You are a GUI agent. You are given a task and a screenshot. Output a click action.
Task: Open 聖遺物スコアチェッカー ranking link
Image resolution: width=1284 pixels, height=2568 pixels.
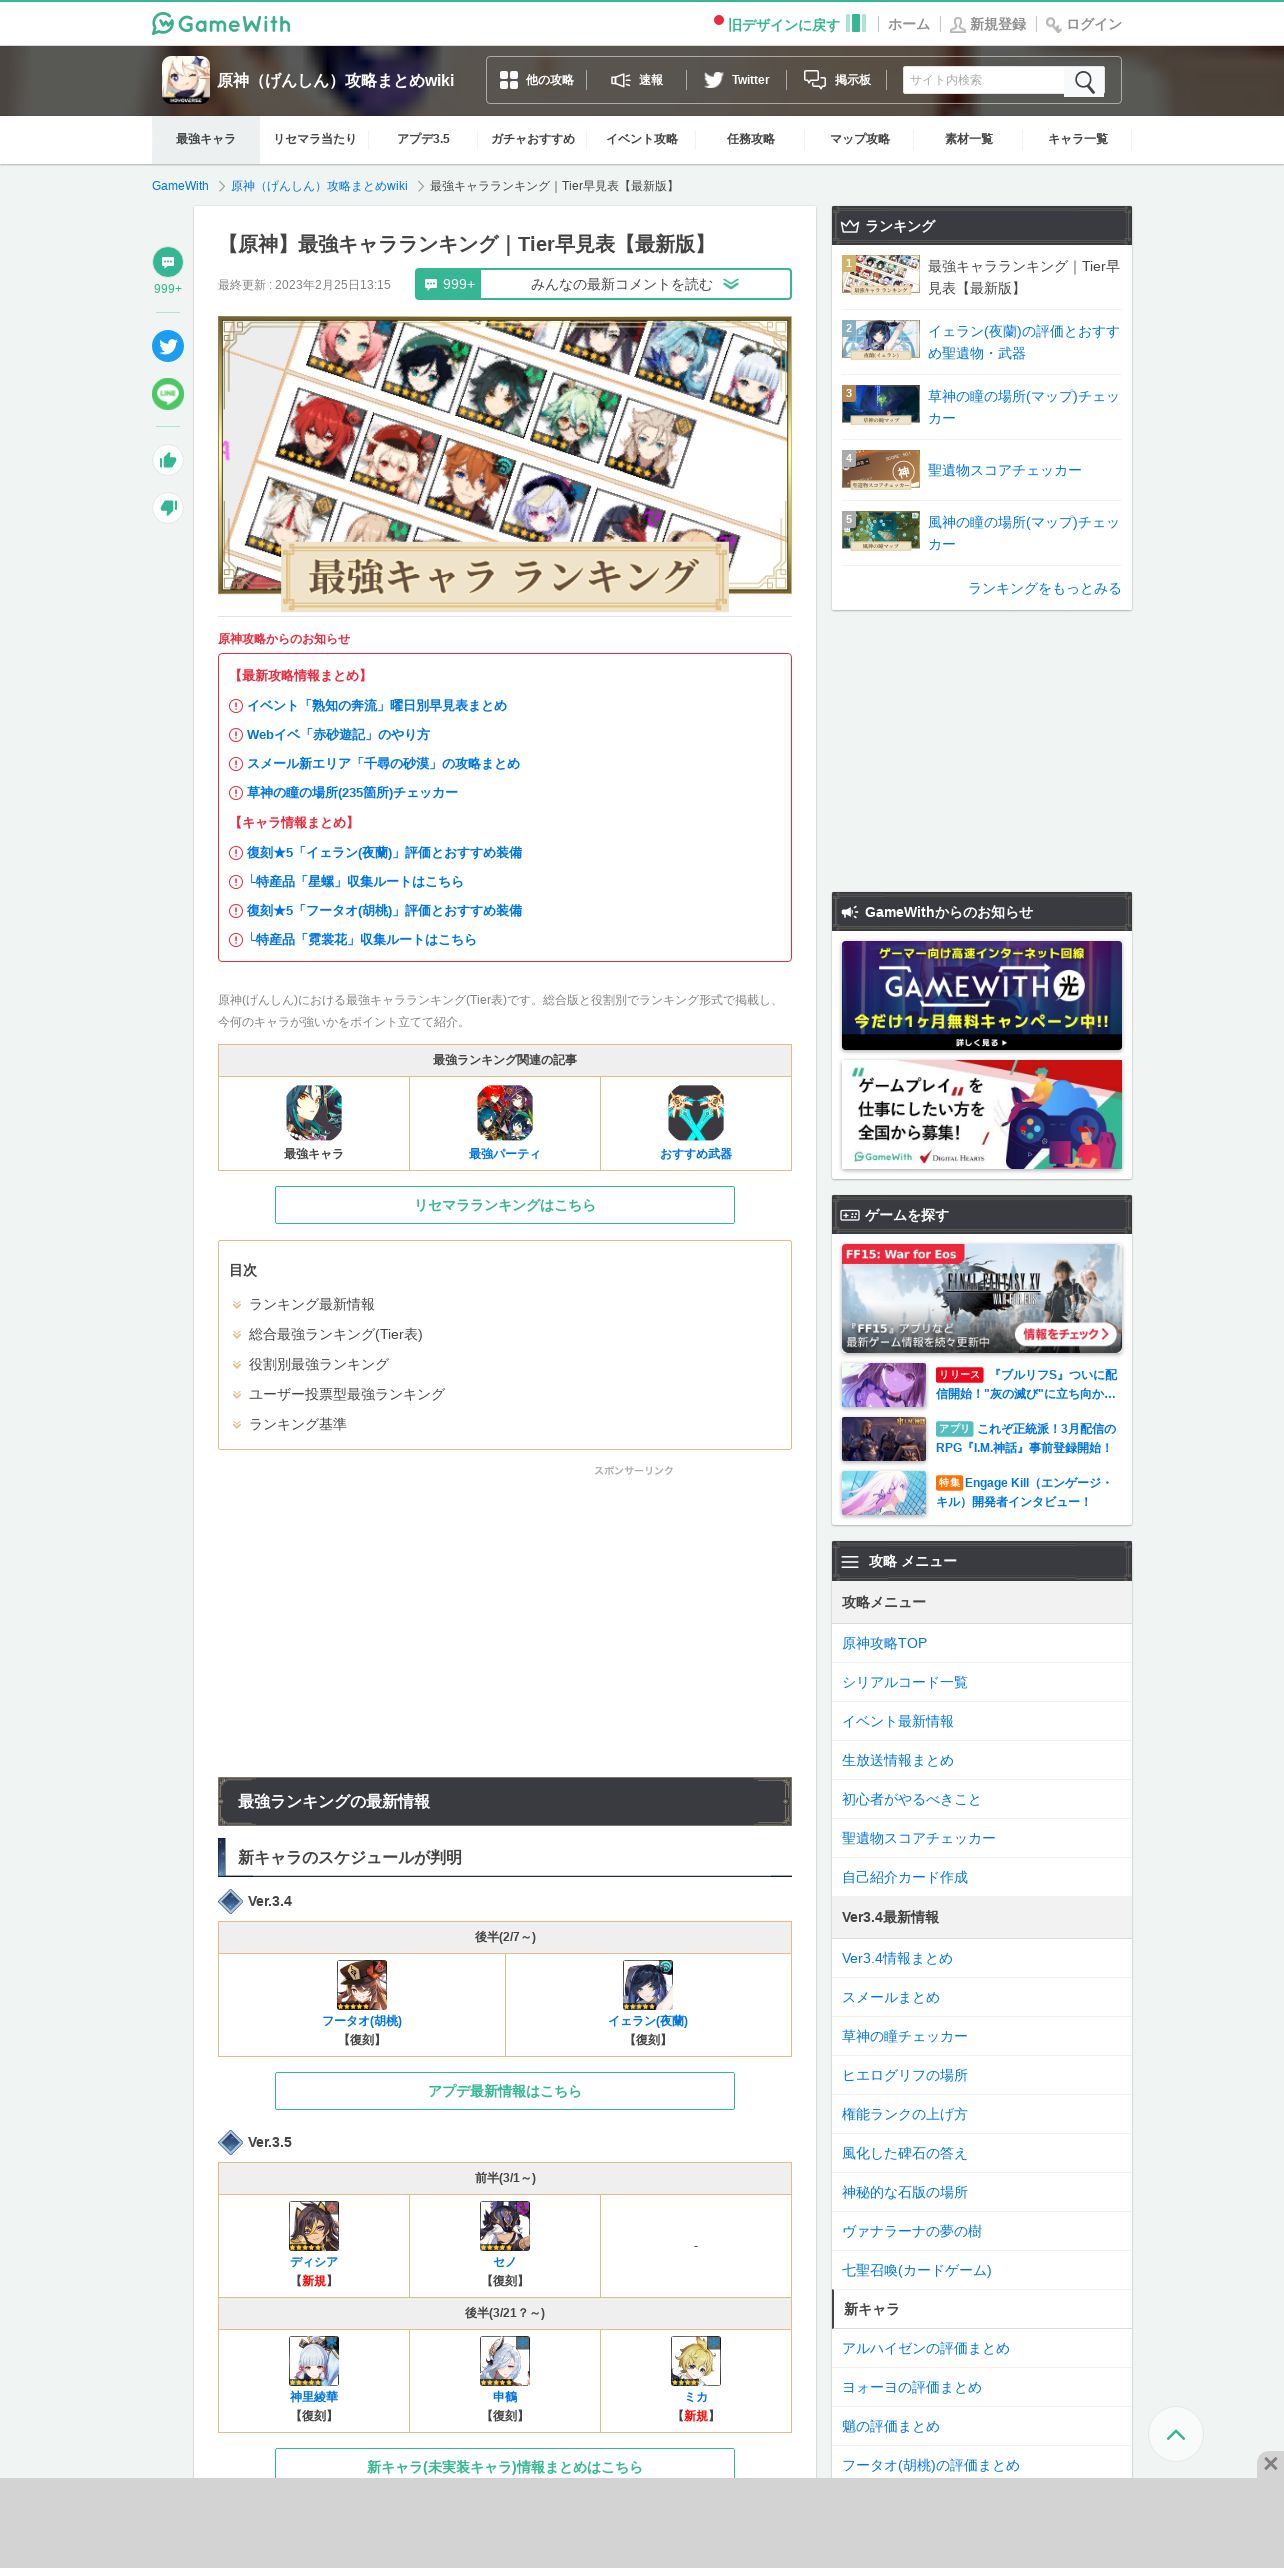[x=1005, y=470]
